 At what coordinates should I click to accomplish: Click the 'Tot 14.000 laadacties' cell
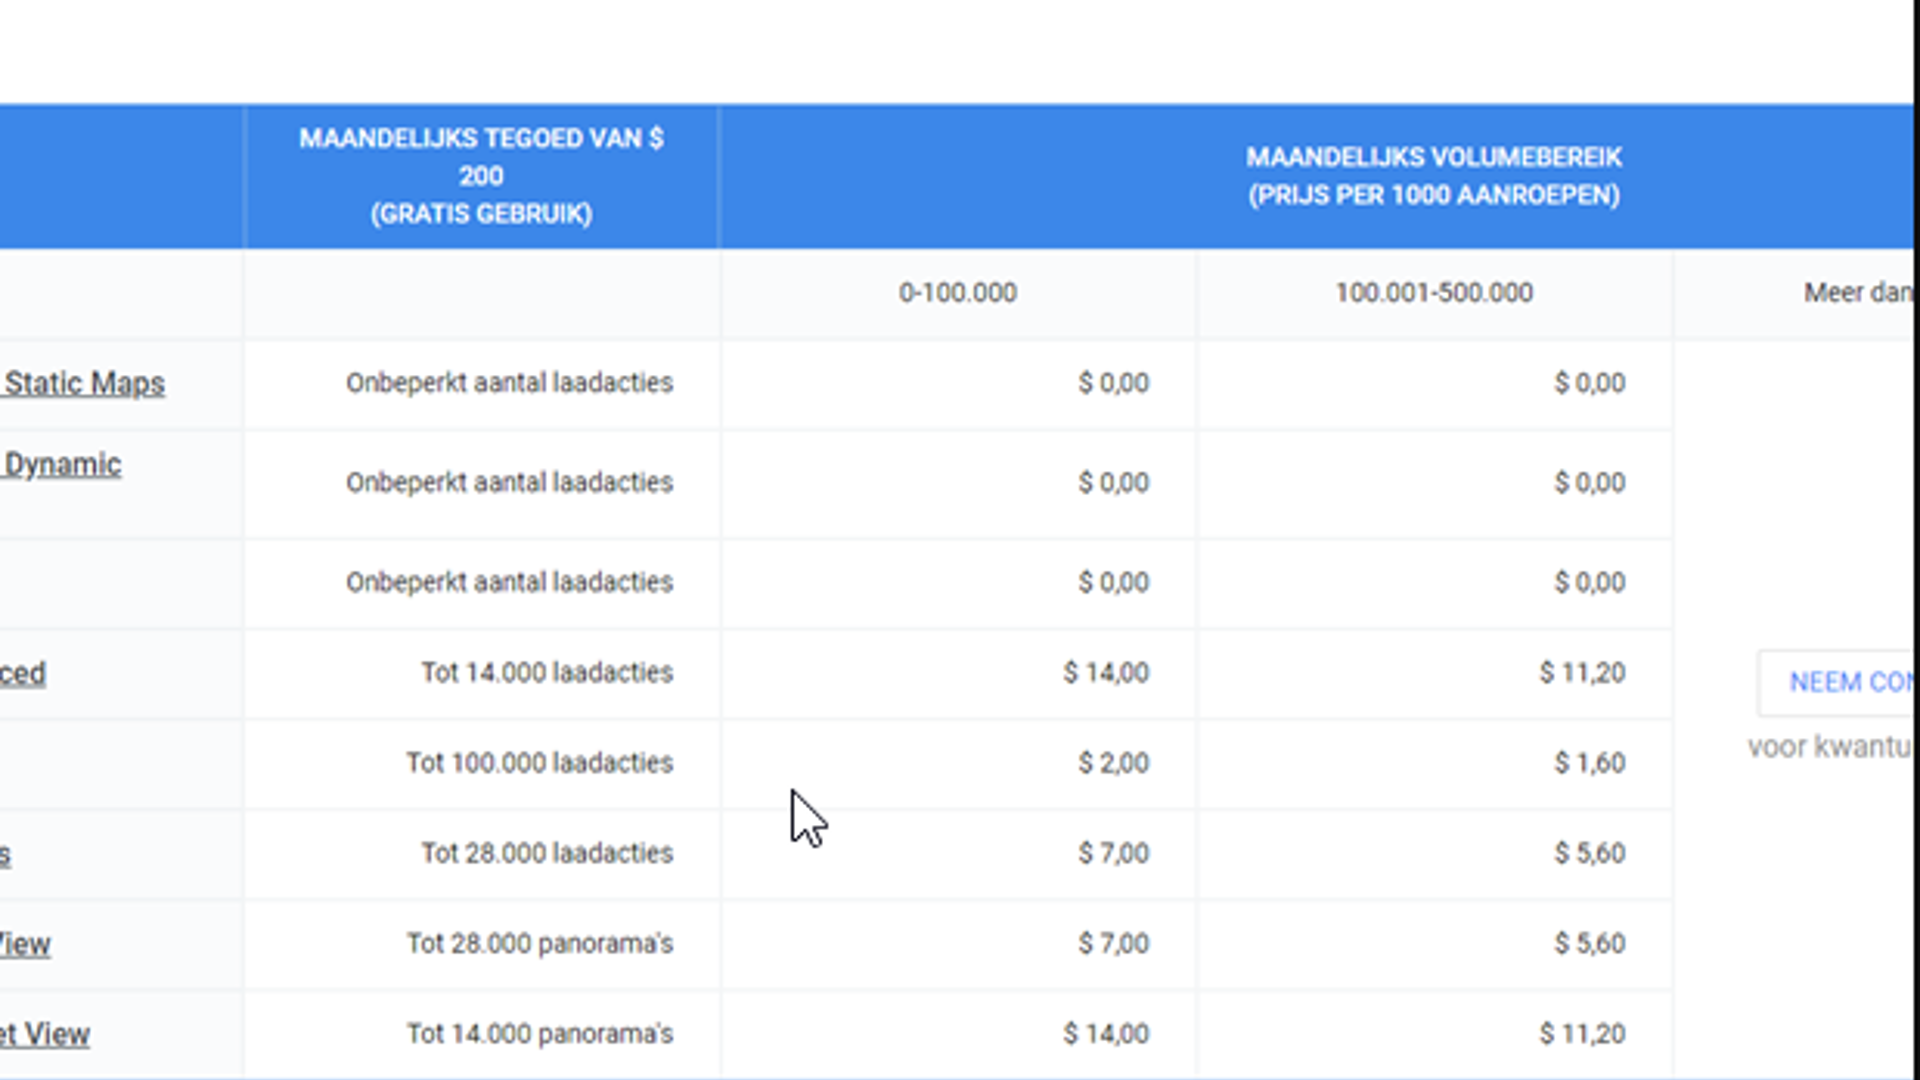(545, 673)
